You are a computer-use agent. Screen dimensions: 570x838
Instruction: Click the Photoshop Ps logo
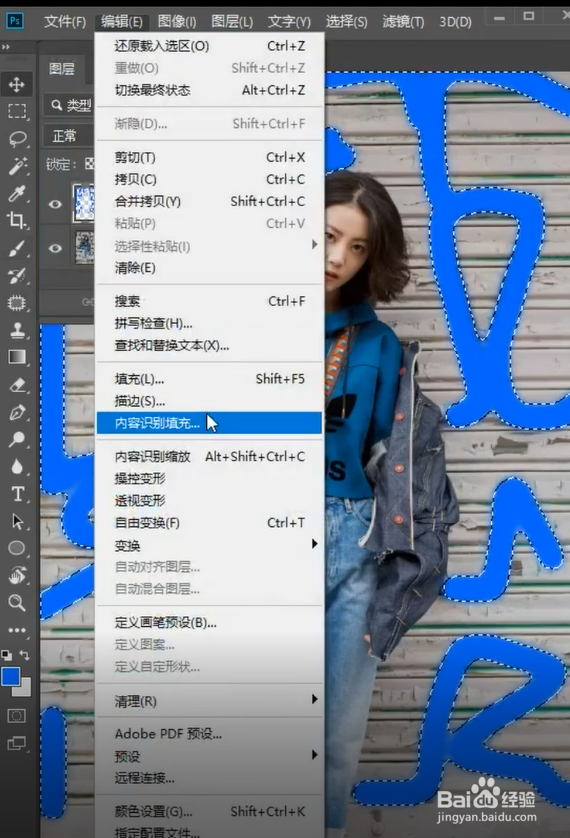(14, 21)
